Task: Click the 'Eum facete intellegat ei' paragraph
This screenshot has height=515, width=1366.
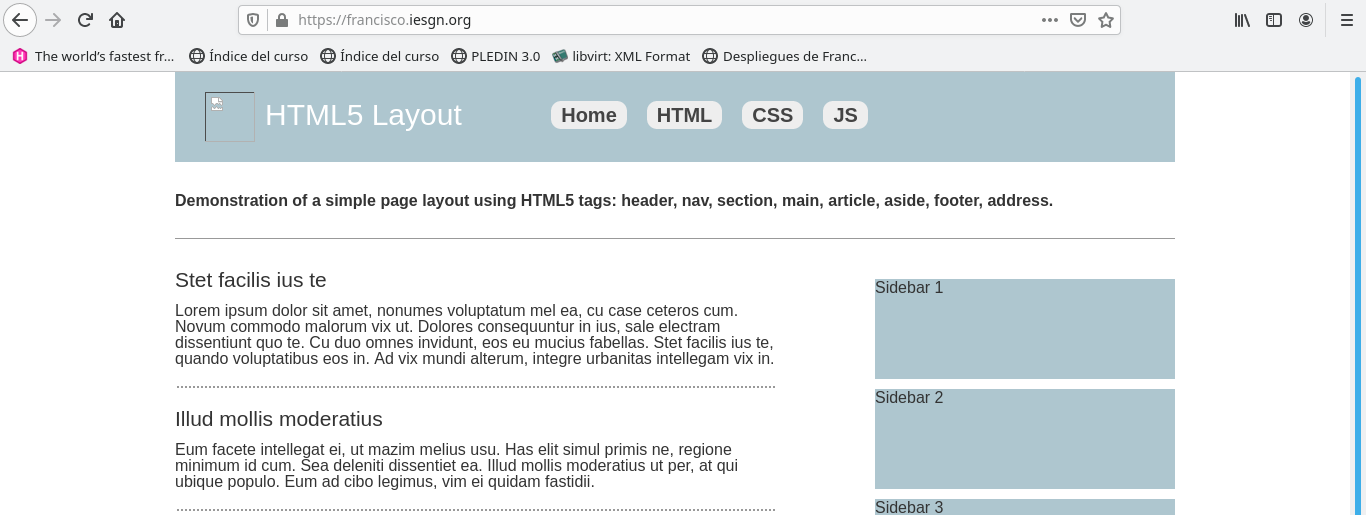Action: coord(457,466)
